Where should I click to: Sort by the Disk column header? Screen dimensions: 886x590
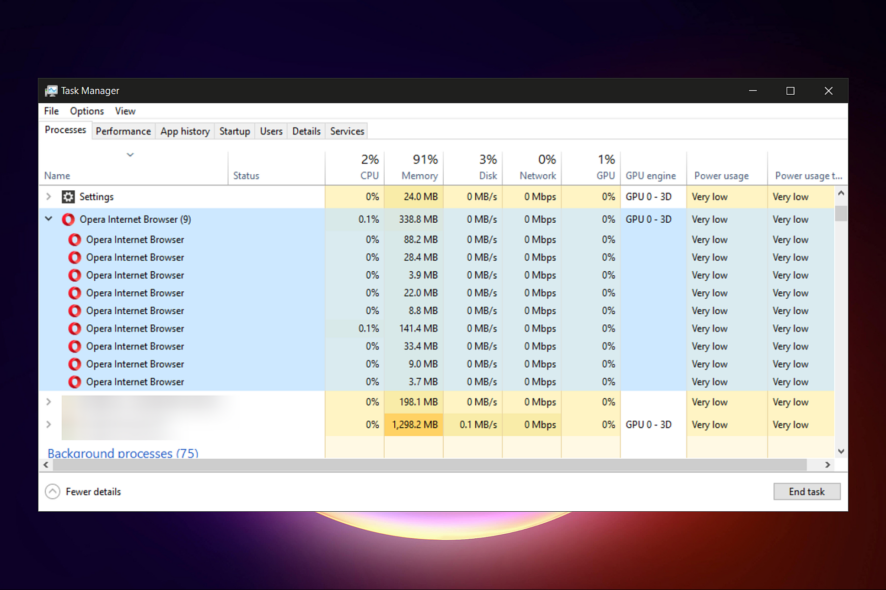[473, 168]
